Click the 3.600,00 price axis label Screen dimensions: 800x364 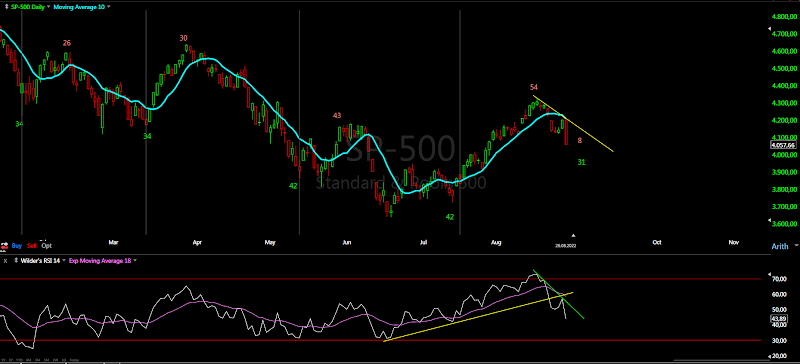click(784, 224)
